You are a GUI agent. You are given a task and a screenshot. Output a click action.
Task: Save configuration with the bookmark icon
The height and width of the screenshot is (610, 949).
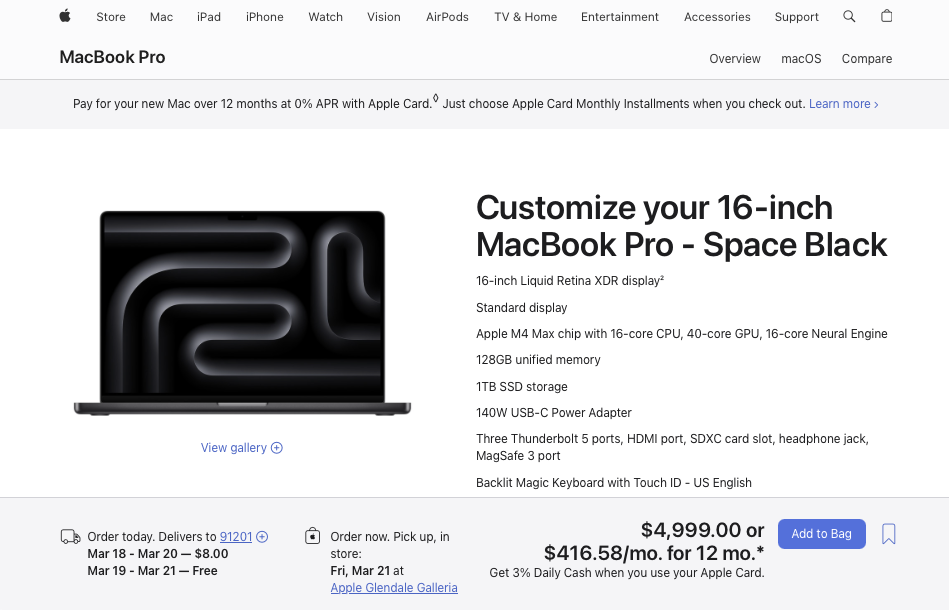pos(889,534)
